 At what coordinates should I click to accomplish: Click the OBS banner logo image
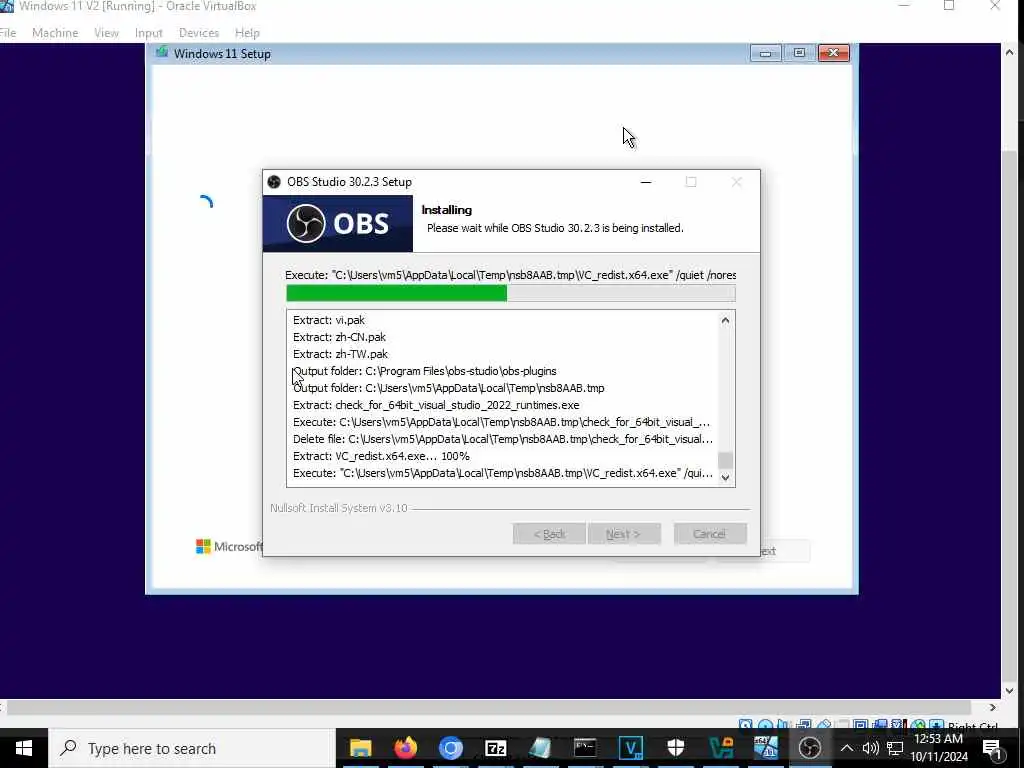tap(338, 223)
